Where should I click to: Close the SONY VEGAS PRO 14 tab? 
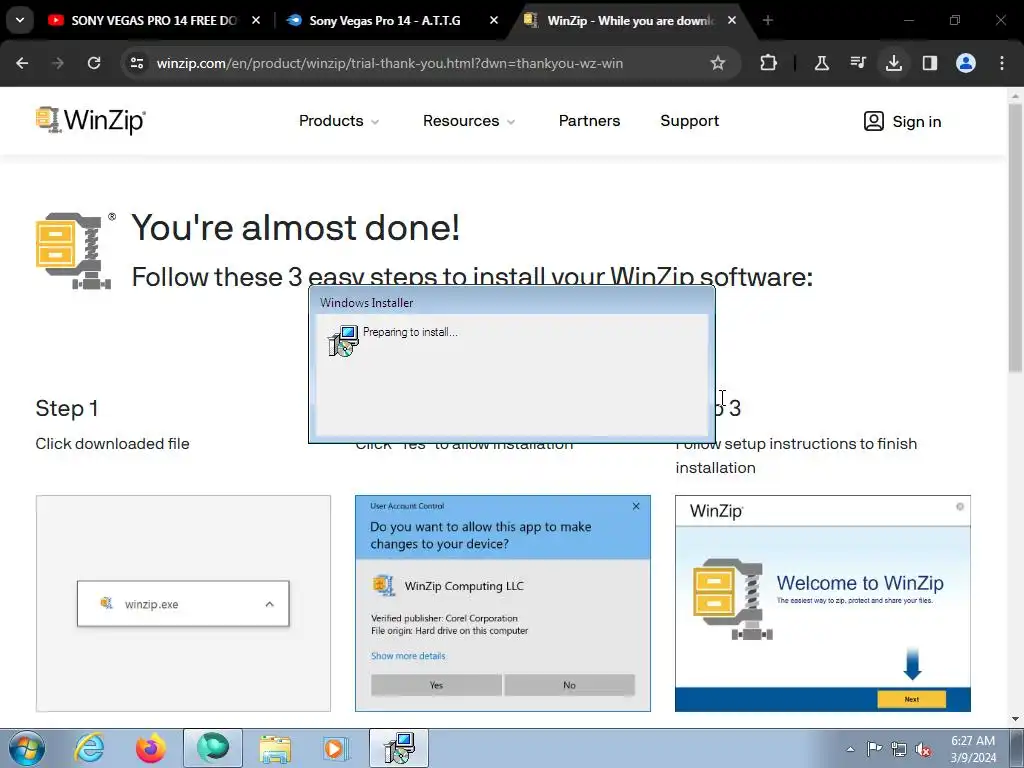tap(256, 21)
